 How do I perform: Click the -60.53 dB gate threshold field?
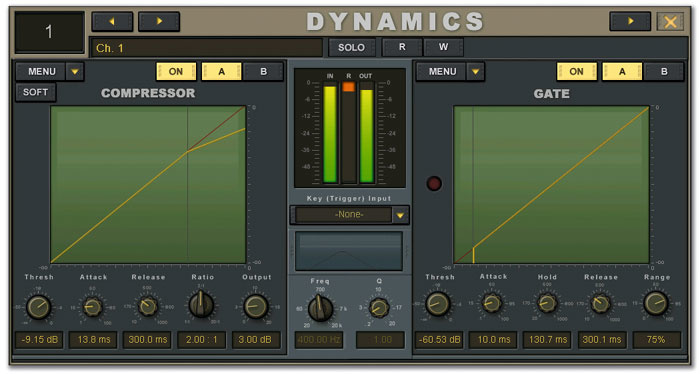click(x=439, y=340)
